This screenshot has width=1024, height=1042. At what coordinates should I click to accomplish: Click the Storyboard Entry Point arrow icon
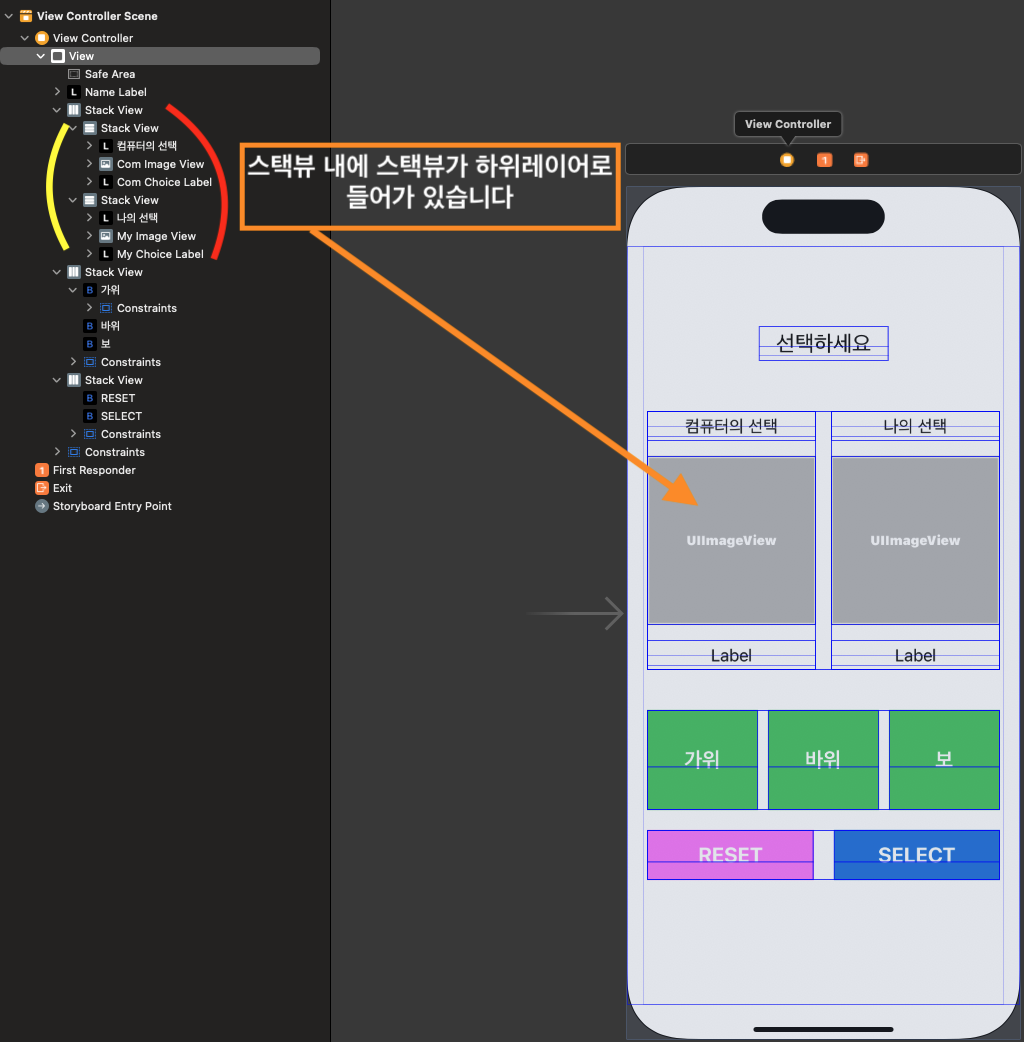click(42, 506)
